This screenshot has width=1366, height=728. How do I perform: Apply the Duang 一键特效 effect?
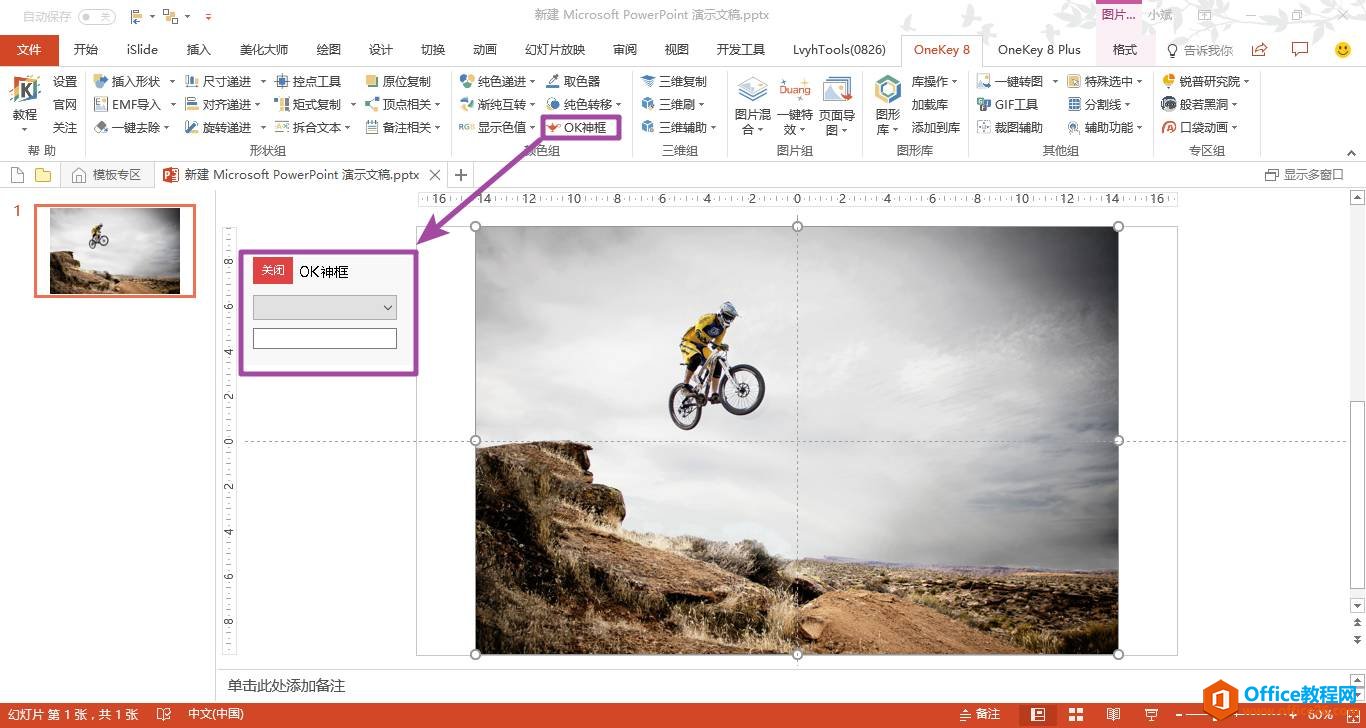coord(794,95)
